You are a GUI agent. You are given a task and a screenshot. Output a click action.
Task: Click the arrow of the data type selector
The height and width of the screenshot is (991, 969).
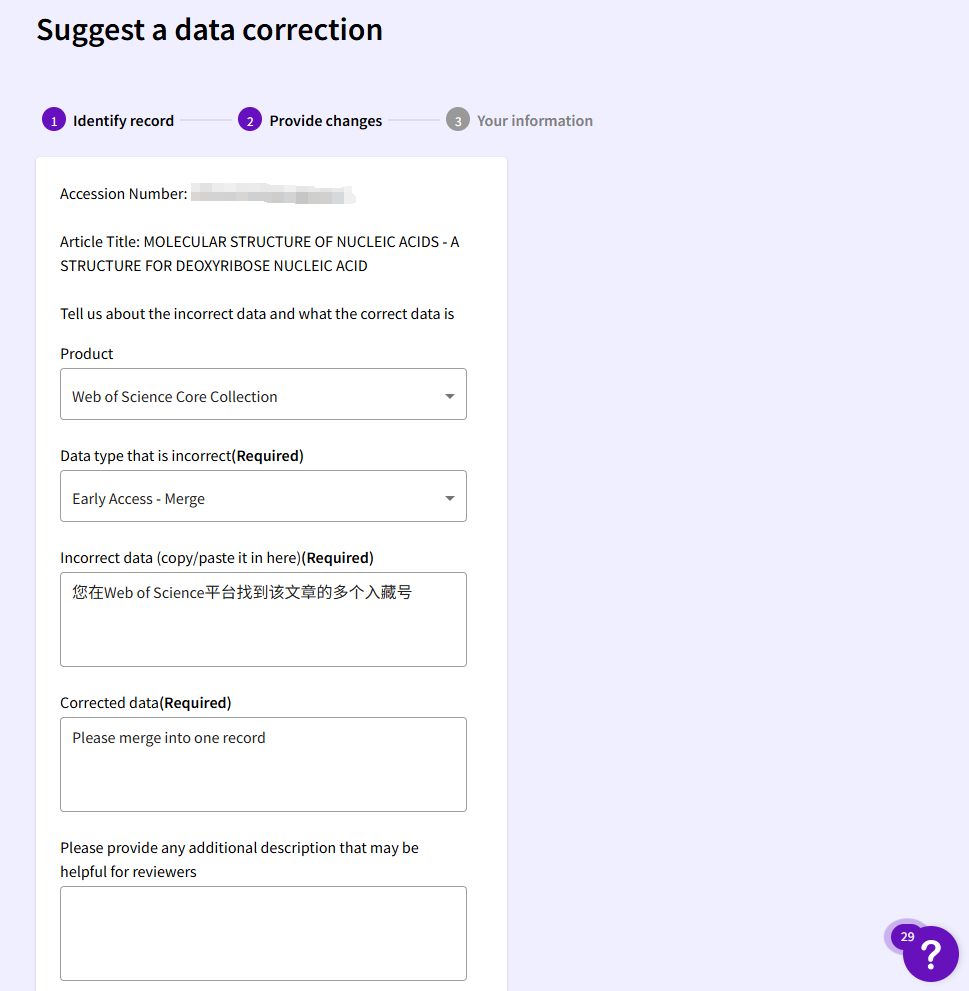pos(449,498)
